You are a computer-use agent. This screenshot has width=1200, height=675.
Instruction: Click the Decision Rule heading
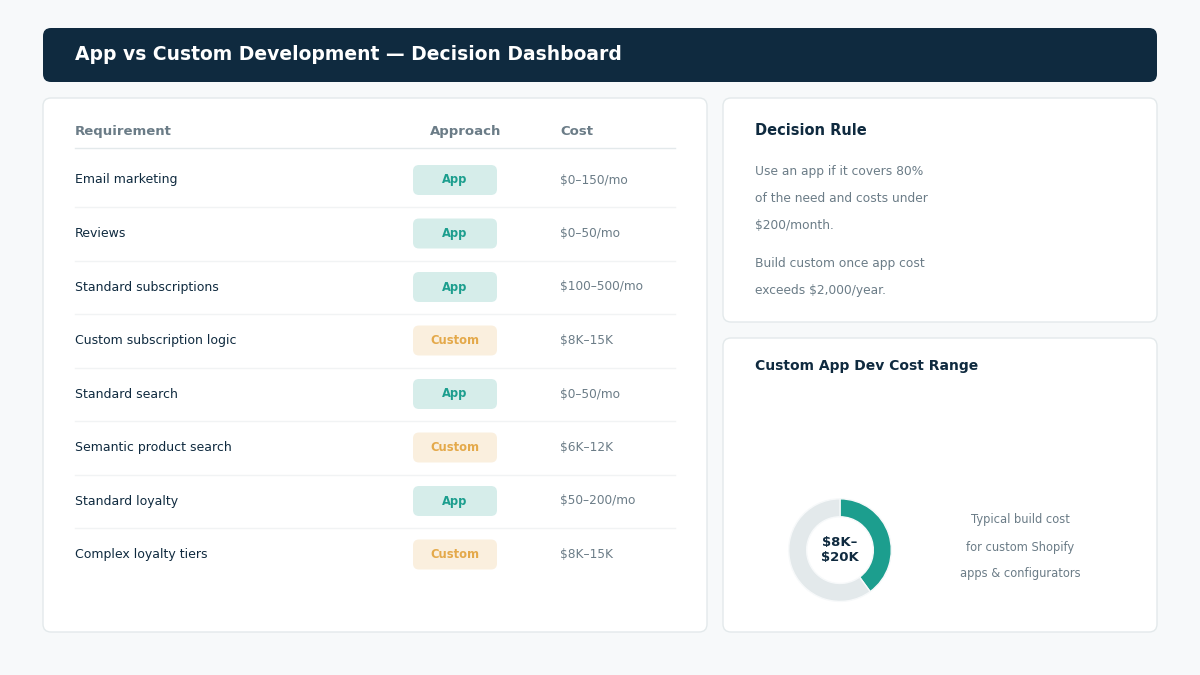coord(811,130)
